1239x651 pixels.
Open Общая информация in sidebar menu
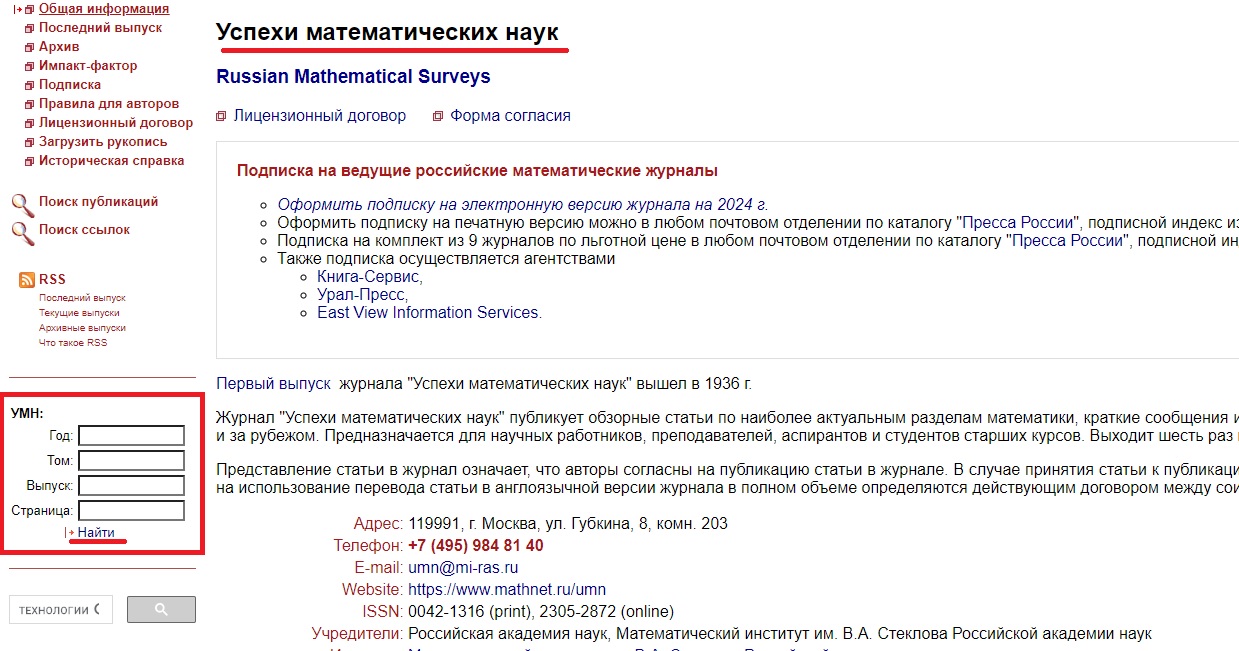(x=104, y=9)
